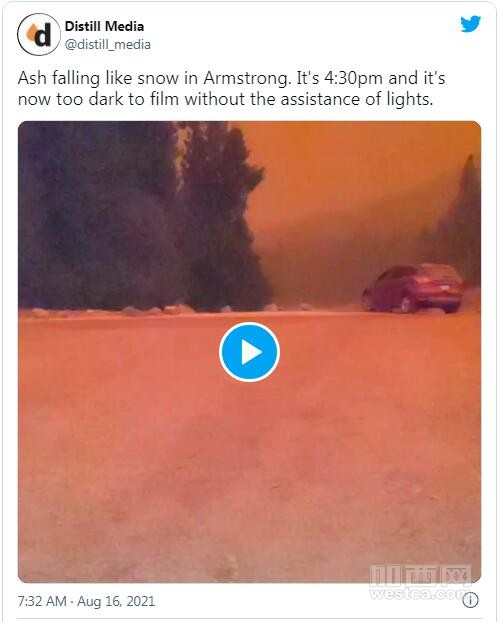This screenshot has width=501, height=622.
Task: Open Distill Media's round avatar logo
Action: coord(39,34)
